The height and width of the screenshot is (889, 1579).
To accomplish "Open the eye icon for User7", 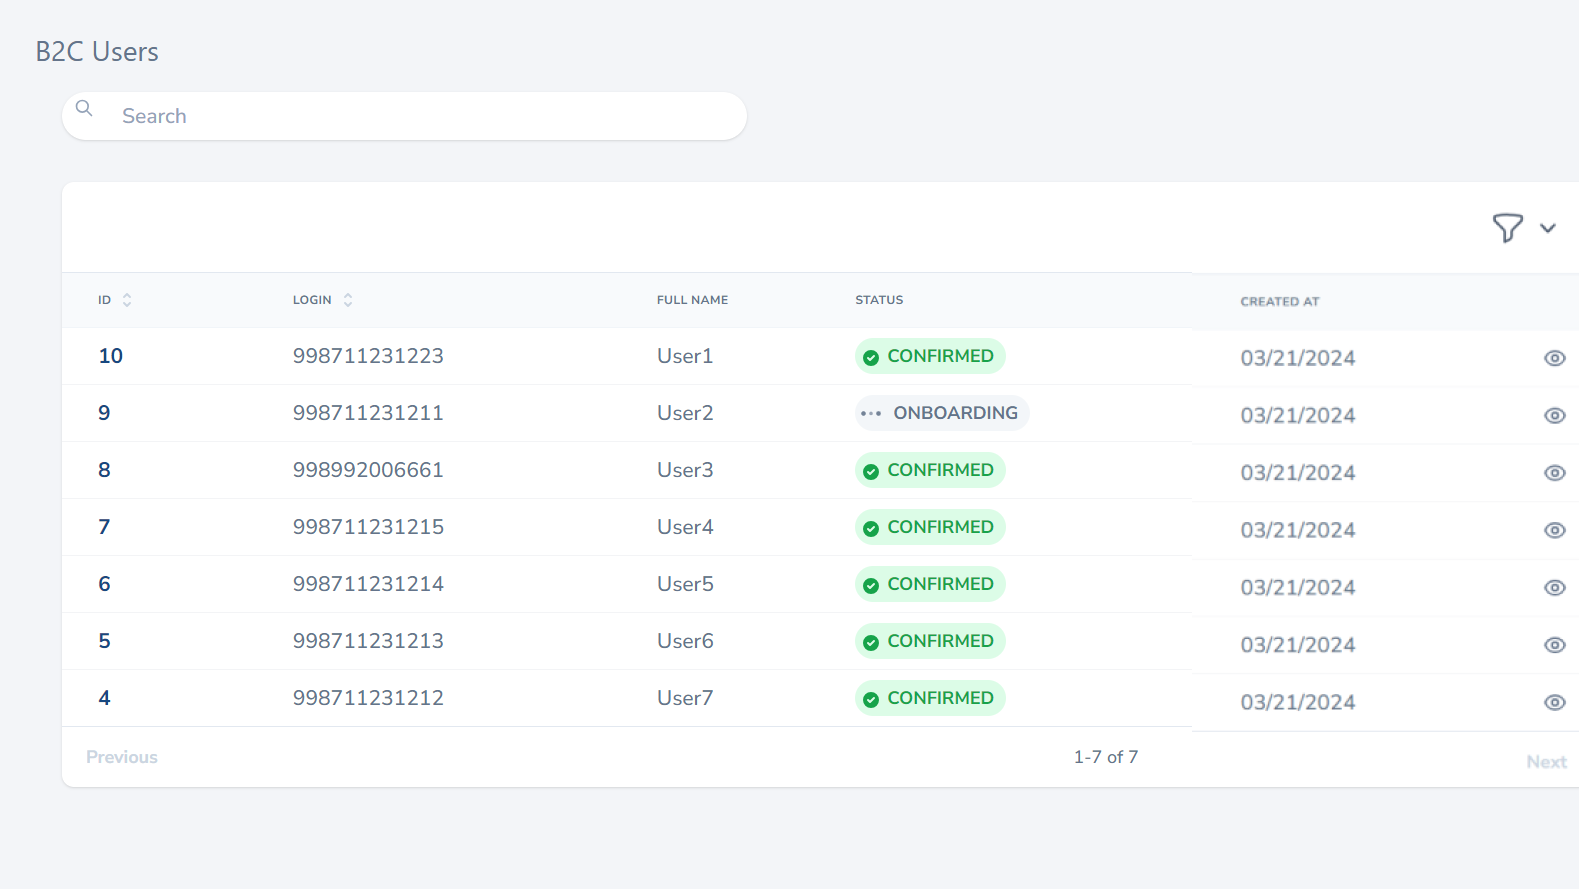I will tap(1554, 702).
